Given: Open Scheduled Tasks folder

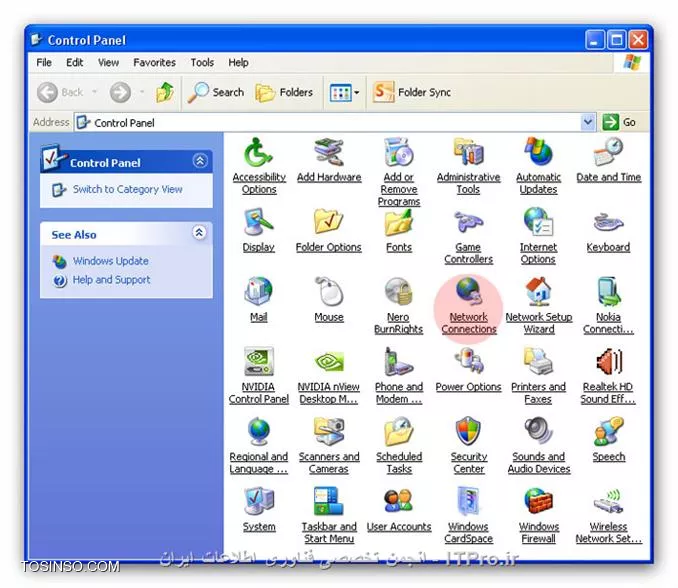Looking at the screenshot, I should 399,446.
